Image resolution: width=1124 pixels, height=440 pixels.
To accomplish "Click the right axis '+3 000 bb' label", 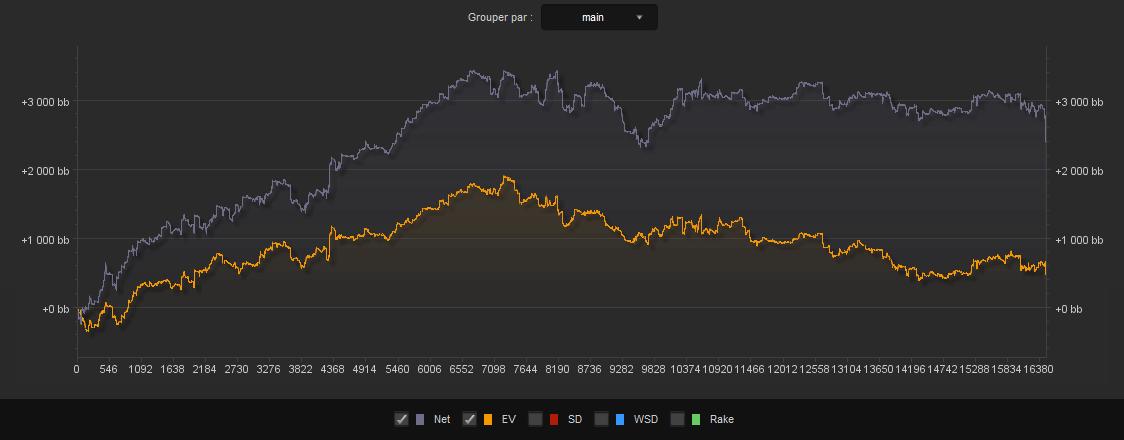I will 1079,102.
